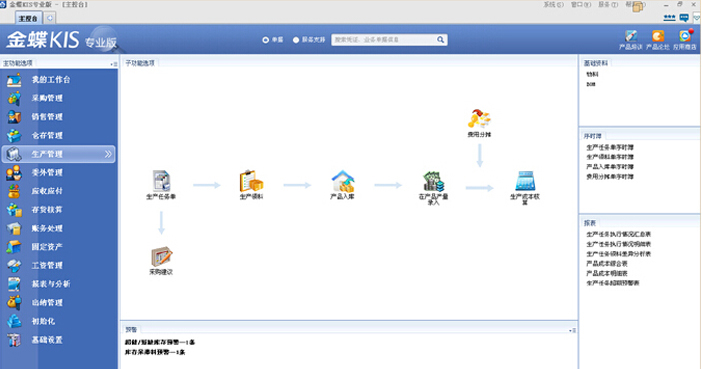
Task: Collapse the 预警 panel arrow
Action: click(572, 330)
